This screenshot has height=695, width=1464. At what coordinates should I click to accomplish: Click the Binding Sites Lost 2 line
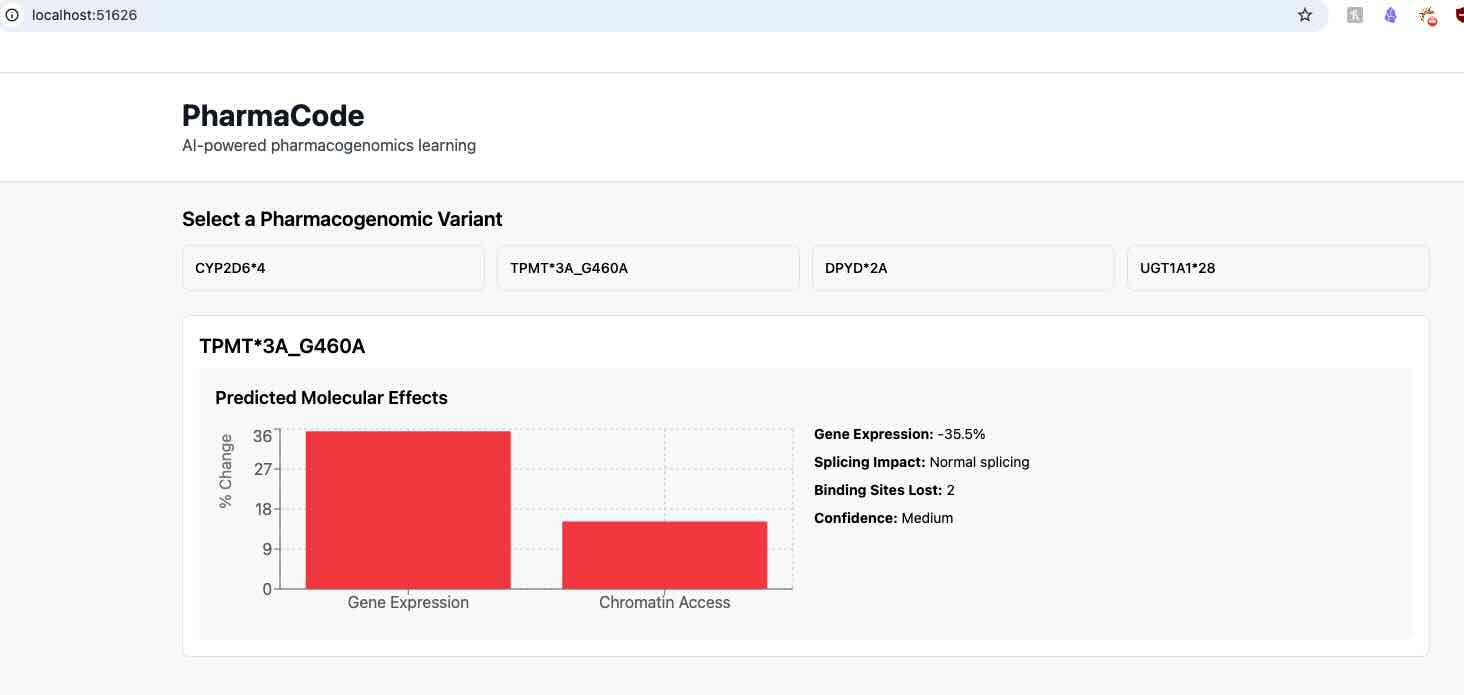click(884, 490)
